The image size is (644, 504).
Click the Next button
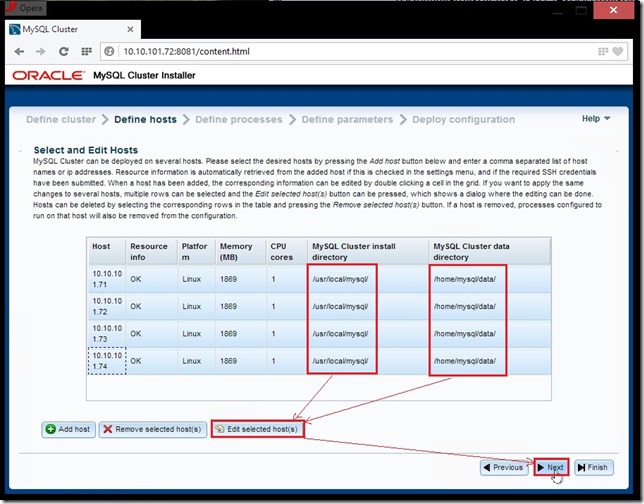[x=551, y=467]
